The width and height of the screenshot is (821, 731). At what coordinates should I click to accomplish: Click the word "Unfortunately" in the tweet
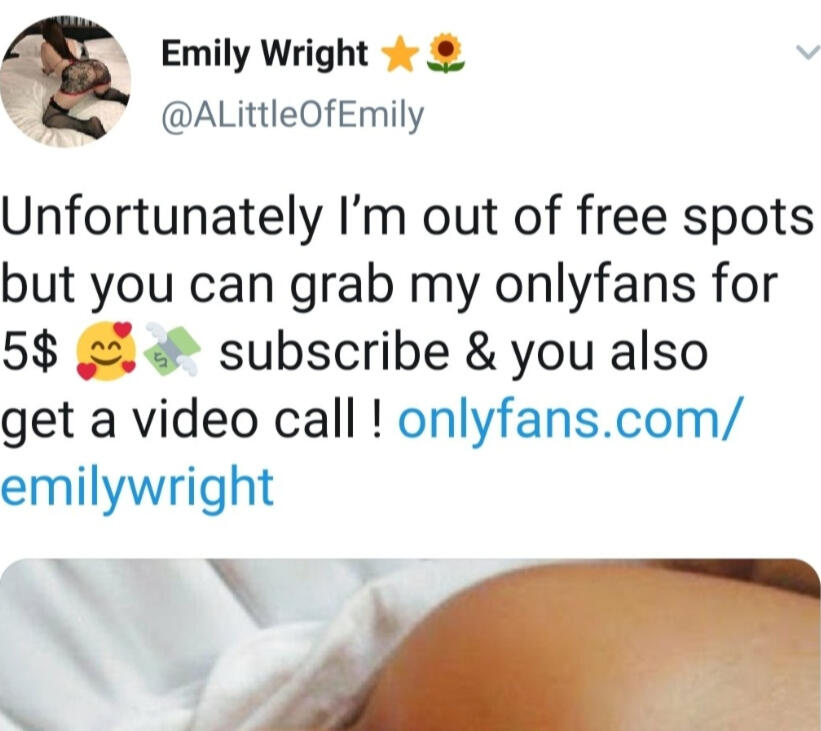162,216
